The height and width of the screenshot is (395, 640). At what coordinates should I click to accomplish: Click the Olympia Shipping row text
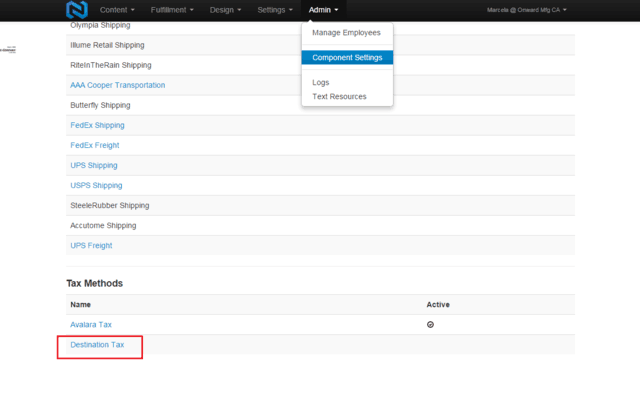pyautogui.click(x=100, y=25)
